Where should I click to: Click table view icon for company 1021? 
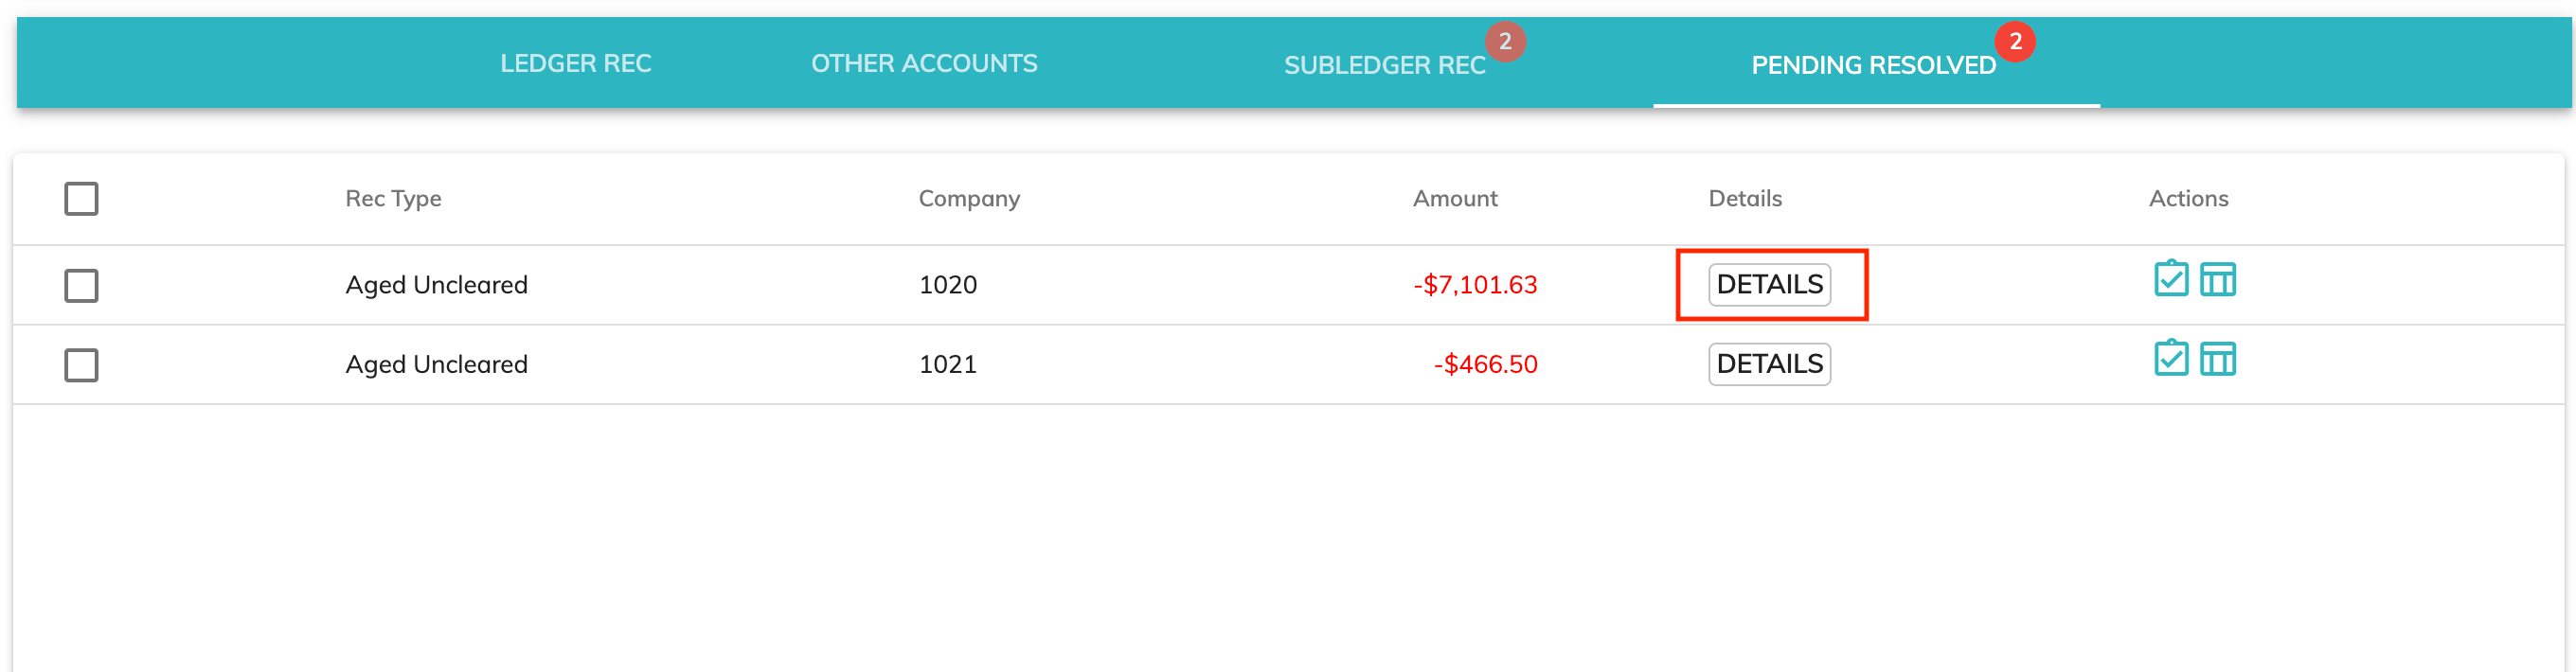click(2217, 360)
